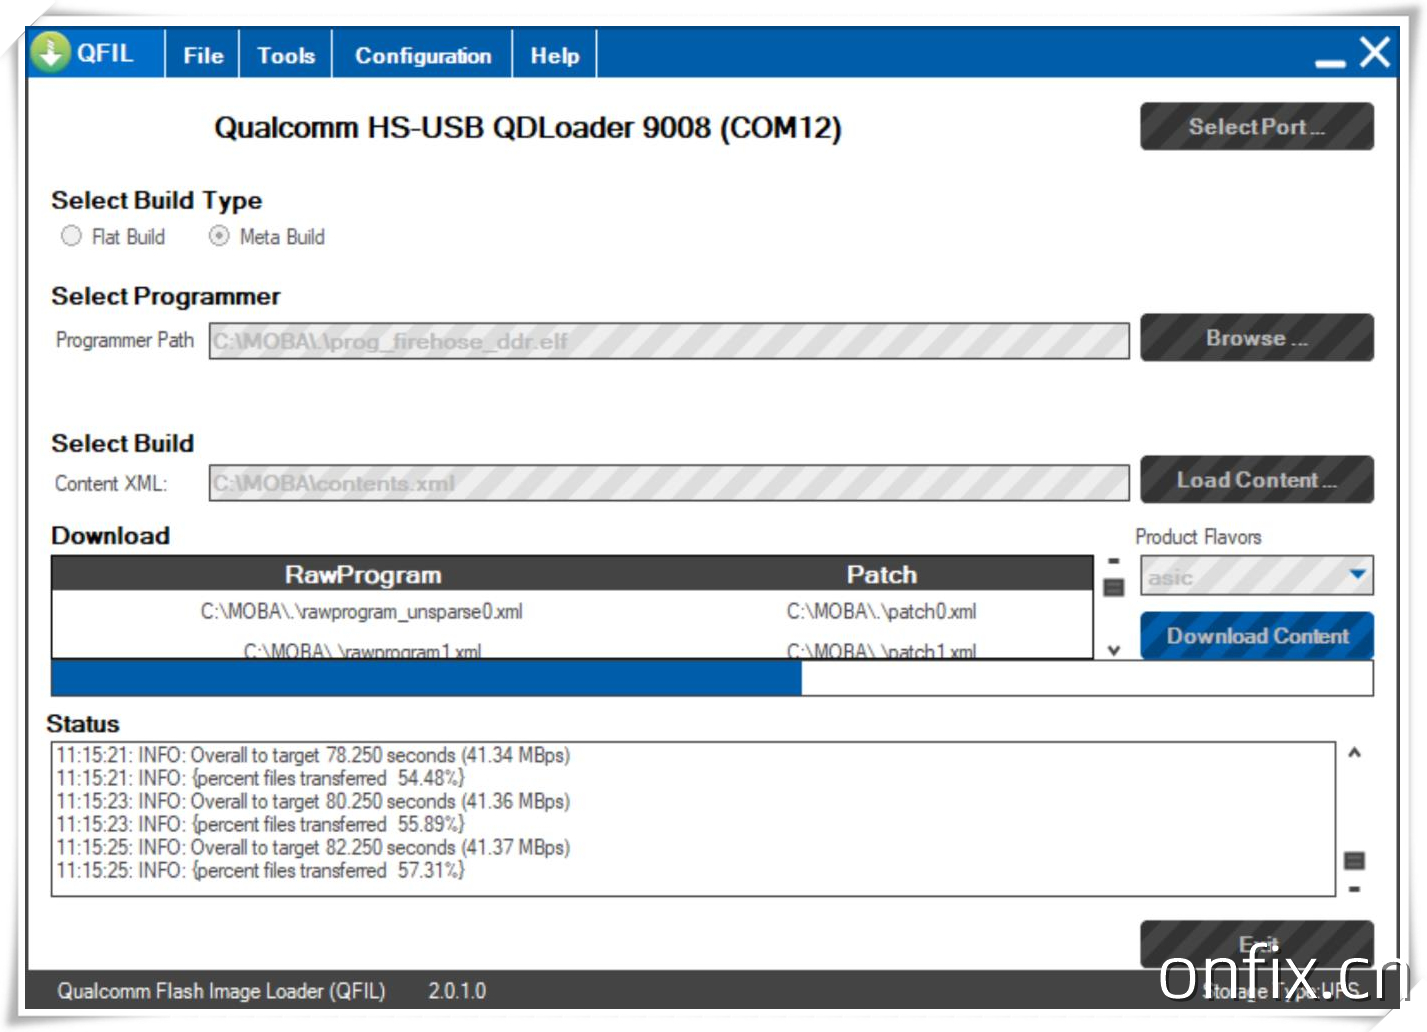Open the Help menu
This screenshot has height=1032, width=1427.
(554, 56)
